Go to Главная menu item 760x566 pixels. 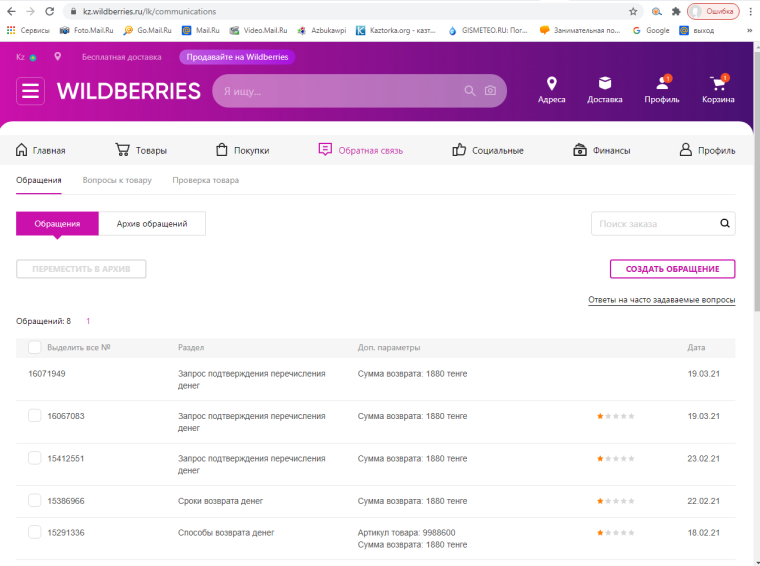pos(41,150)
